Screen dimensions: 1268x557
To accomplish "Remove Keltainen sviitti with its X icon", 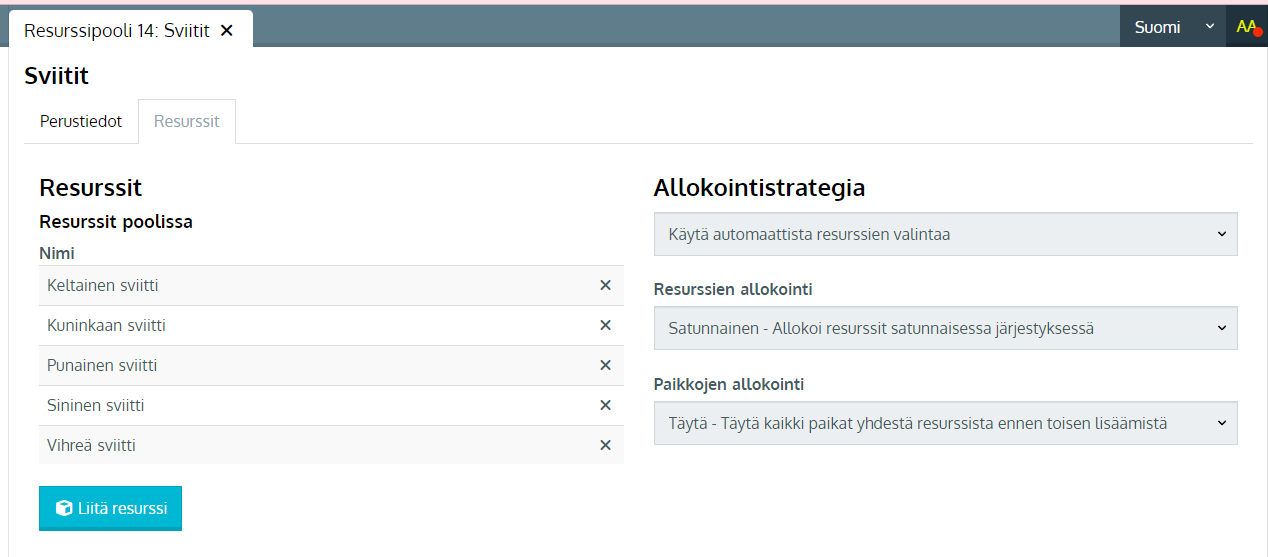I will point(605,285).
